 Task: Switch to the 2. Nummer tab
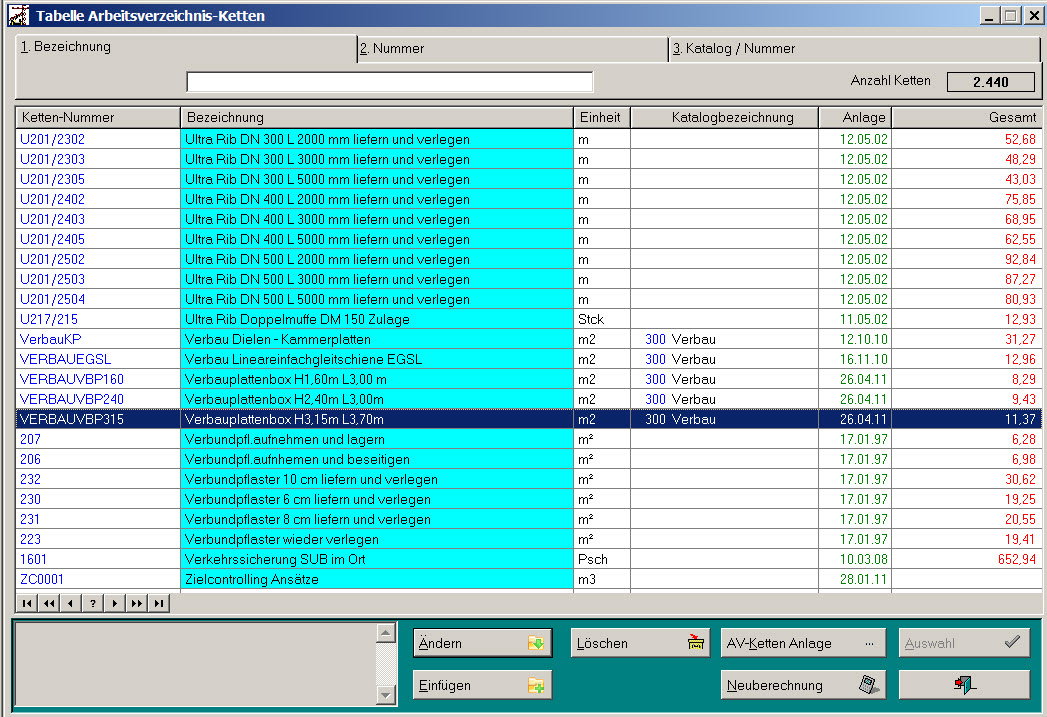(x=512, y=48)
